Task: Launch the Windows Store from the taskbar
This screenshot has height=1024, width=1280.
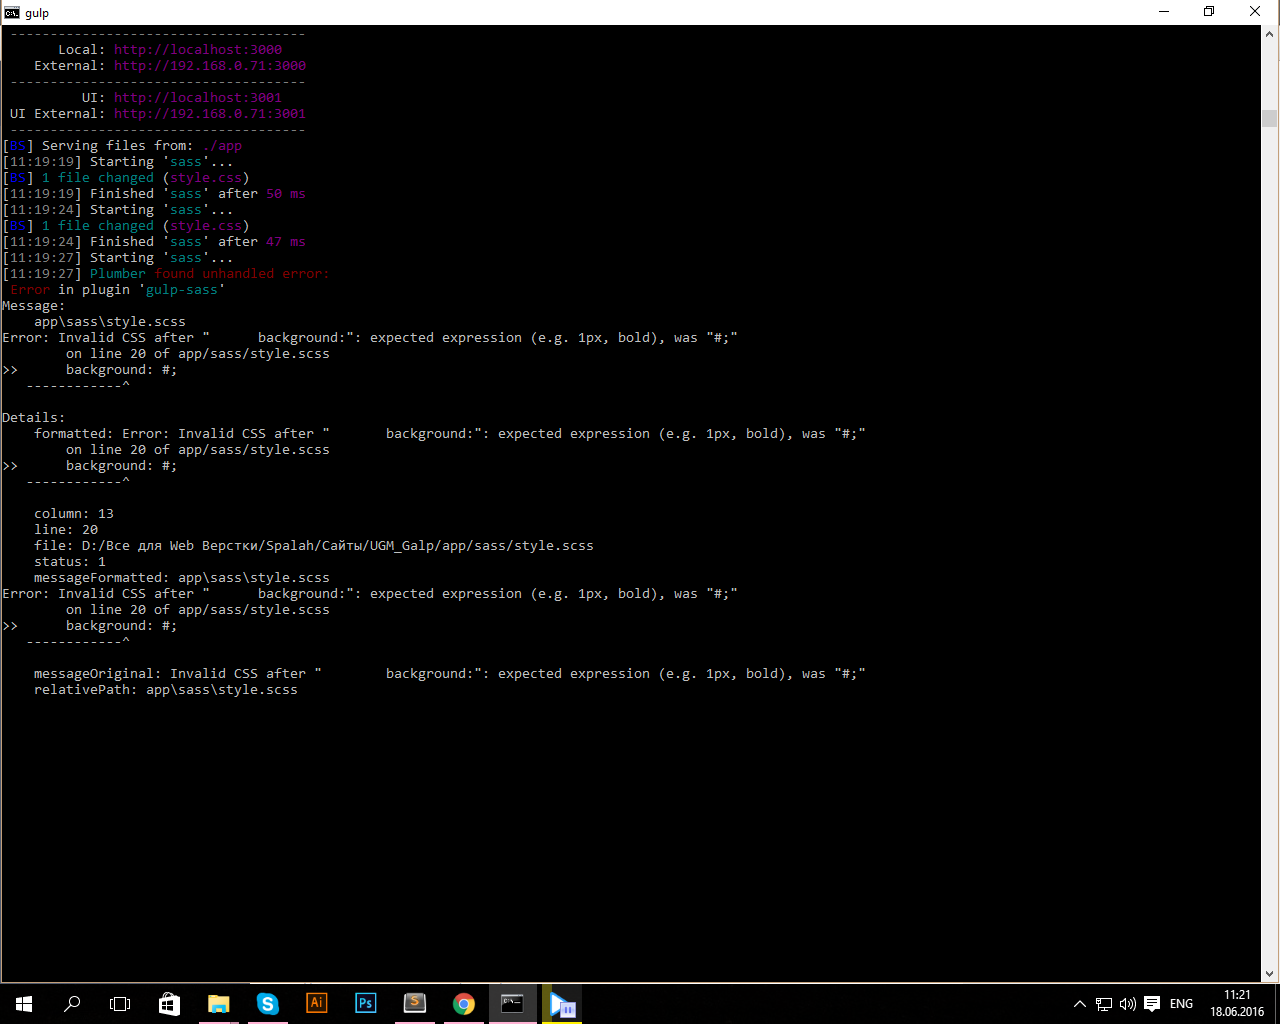Action: [x=169, y=1004]
